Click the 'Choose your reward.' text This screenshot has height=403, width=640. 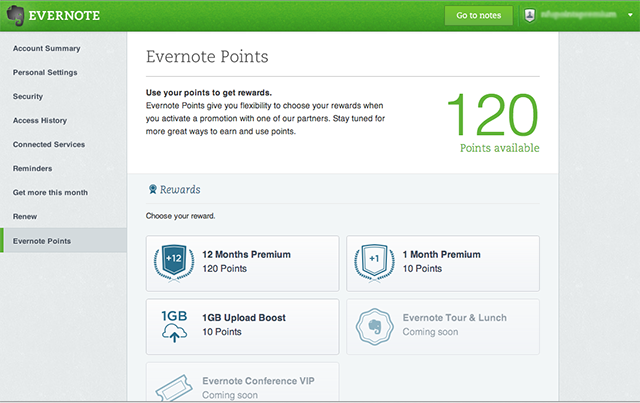point(180,216)
